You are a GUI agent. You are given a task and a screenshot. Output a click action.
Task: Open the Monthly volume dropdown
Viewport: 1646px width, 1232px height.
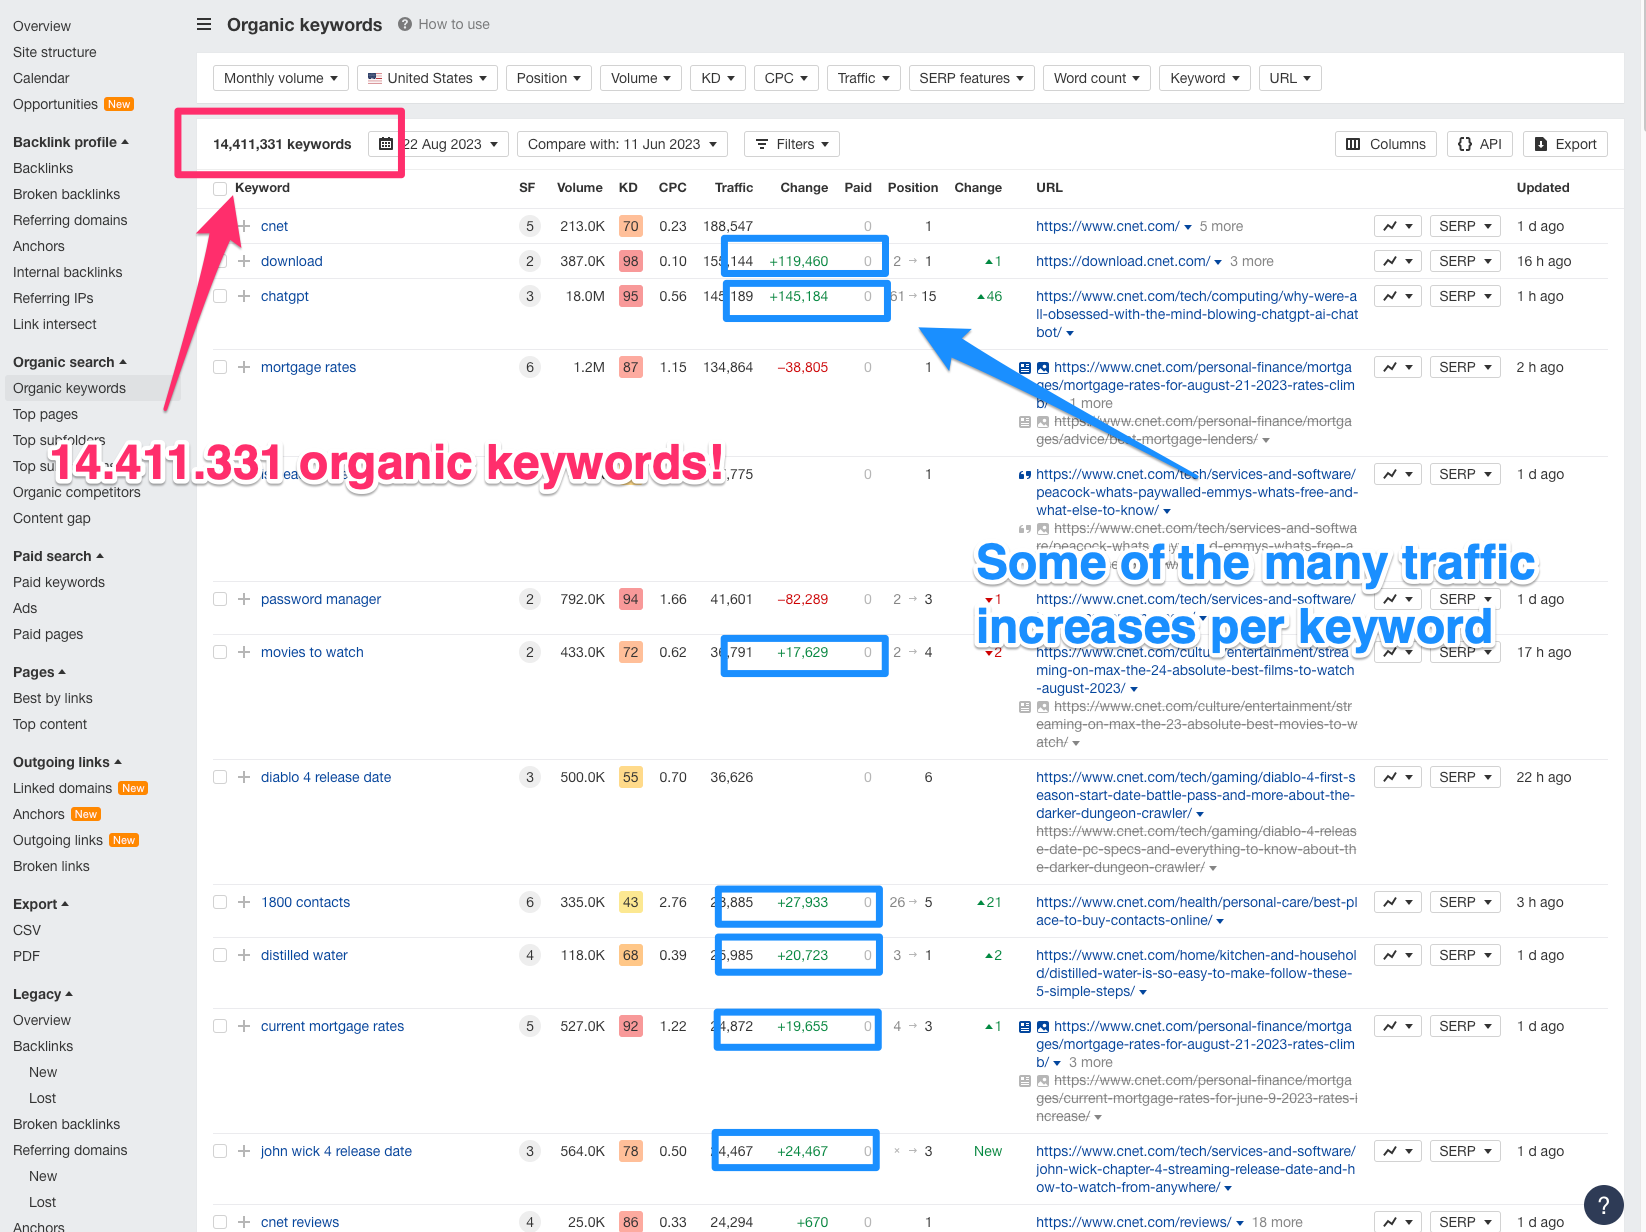(280, 77)
